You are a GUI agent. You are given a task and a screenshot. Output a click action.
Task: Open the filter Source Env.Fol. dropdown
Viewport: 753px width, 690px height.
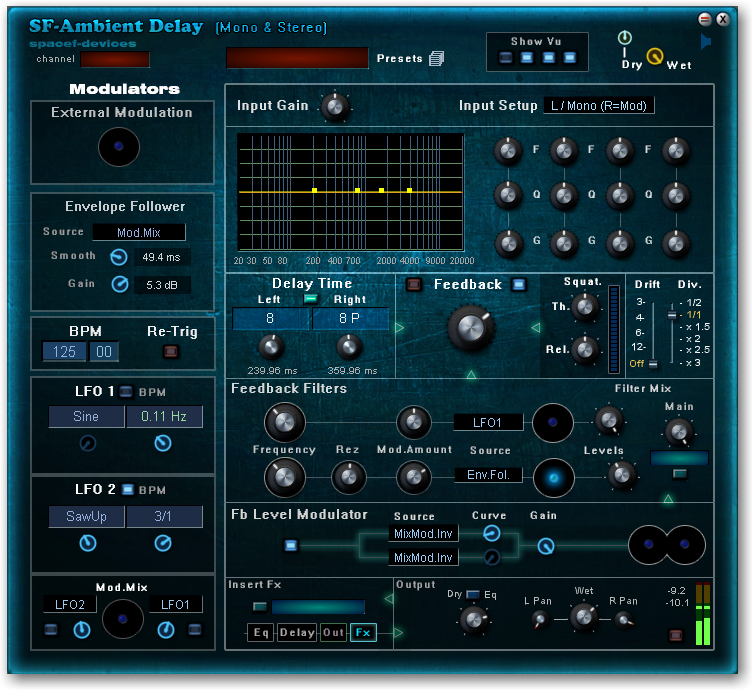(x=488, y=475)
